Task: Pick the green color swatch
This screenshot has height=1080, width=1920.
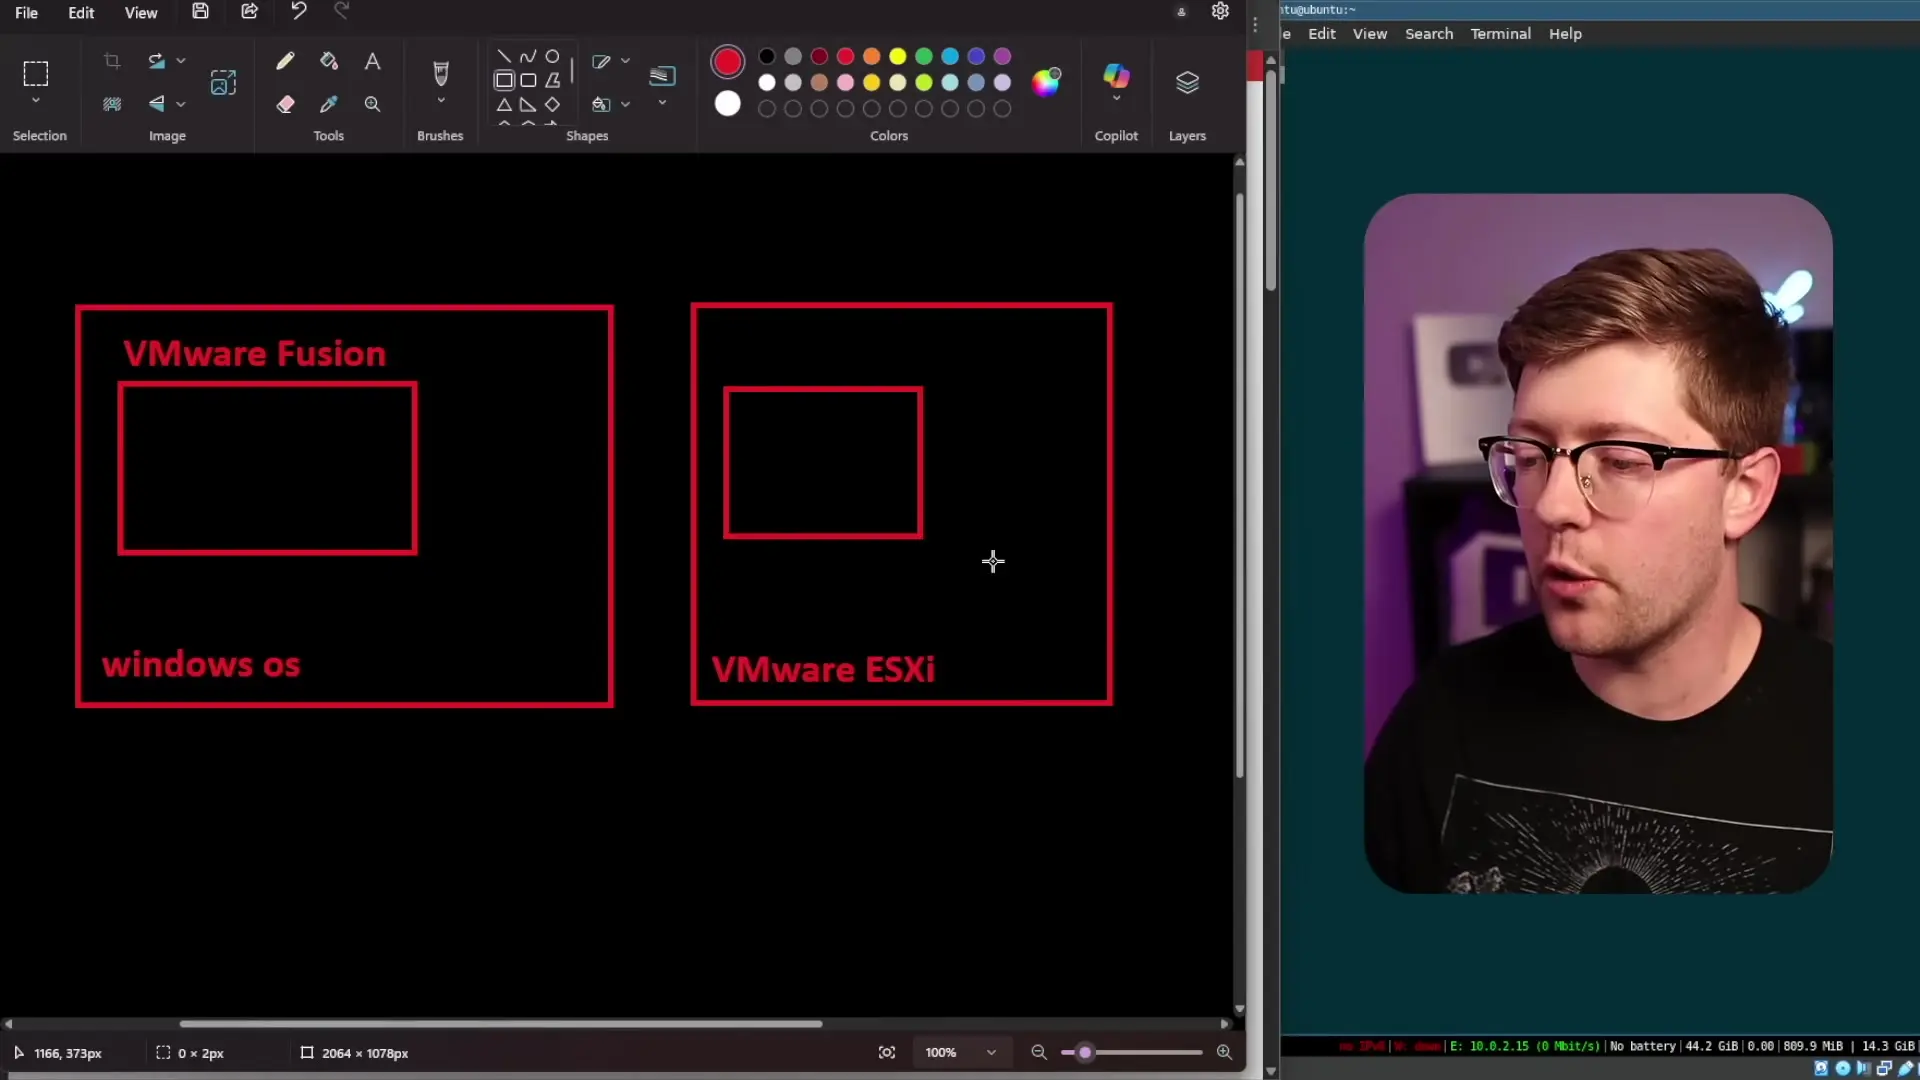Action: 924,56
